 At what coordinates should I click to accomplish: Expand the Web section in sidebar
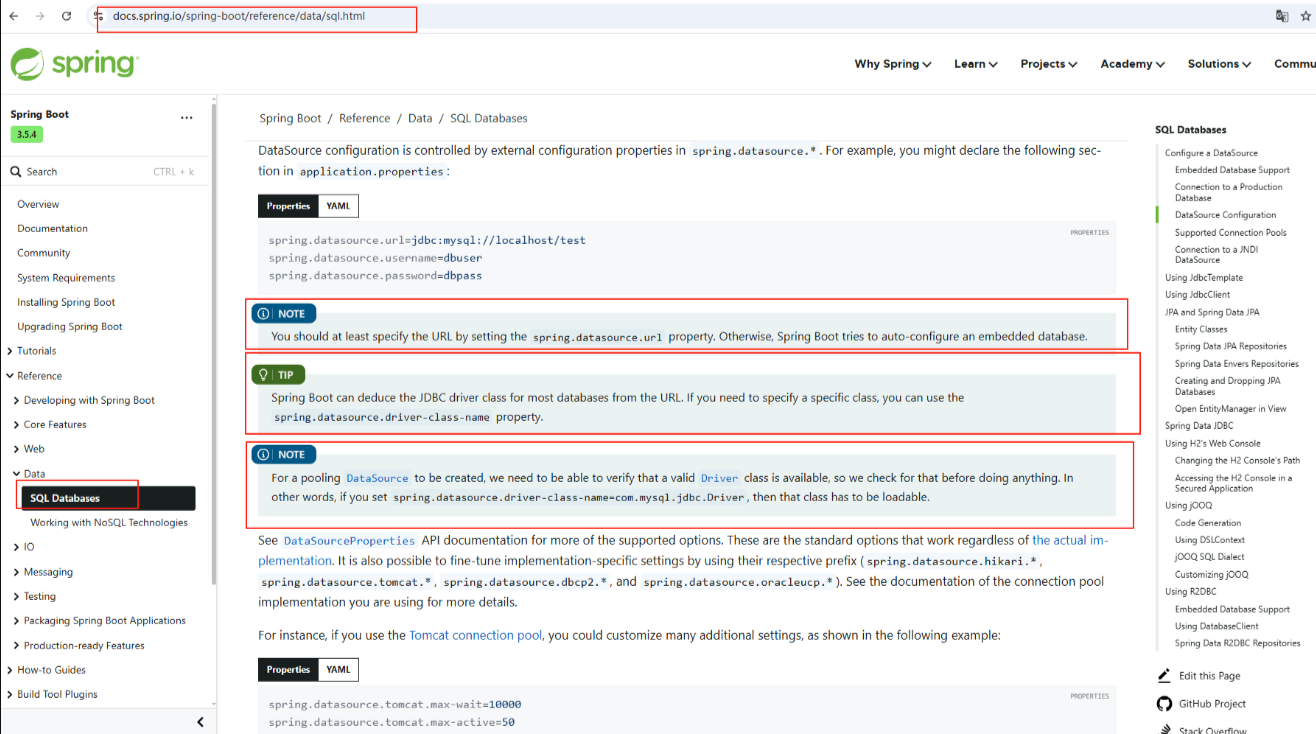point(17,449)
